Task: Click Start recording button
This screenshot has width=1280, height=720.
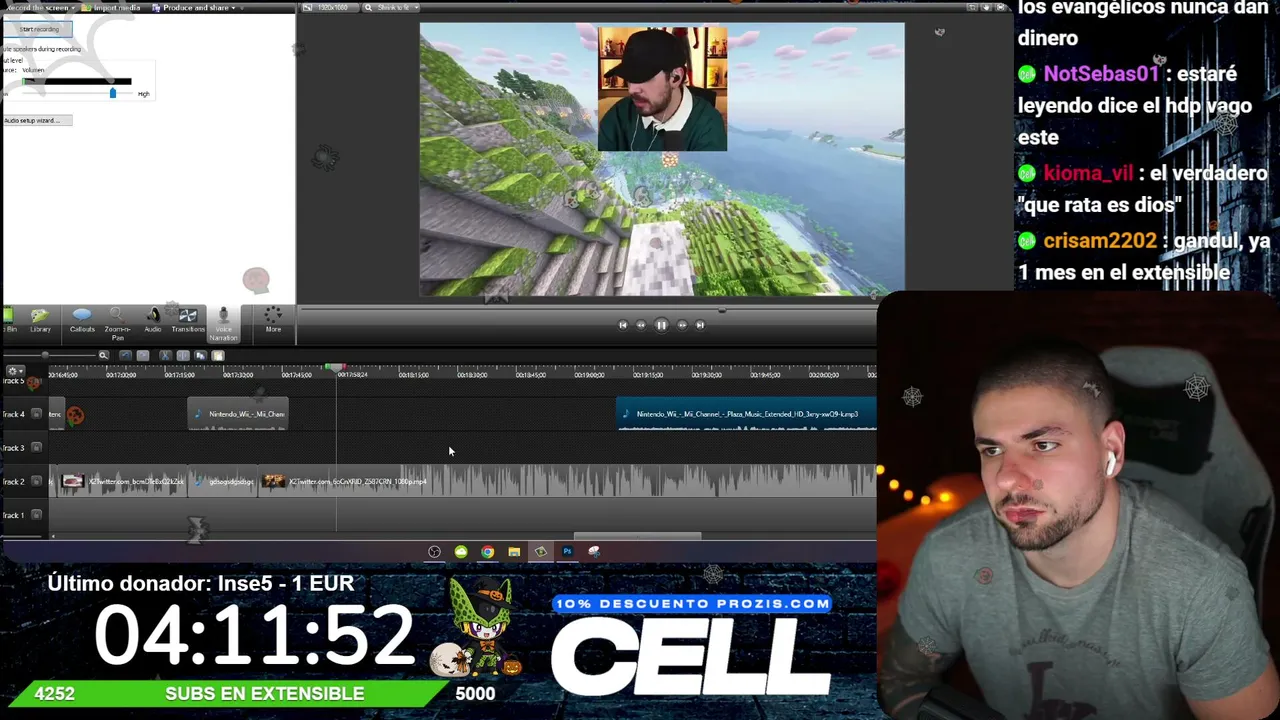Action: click(39, 29)
